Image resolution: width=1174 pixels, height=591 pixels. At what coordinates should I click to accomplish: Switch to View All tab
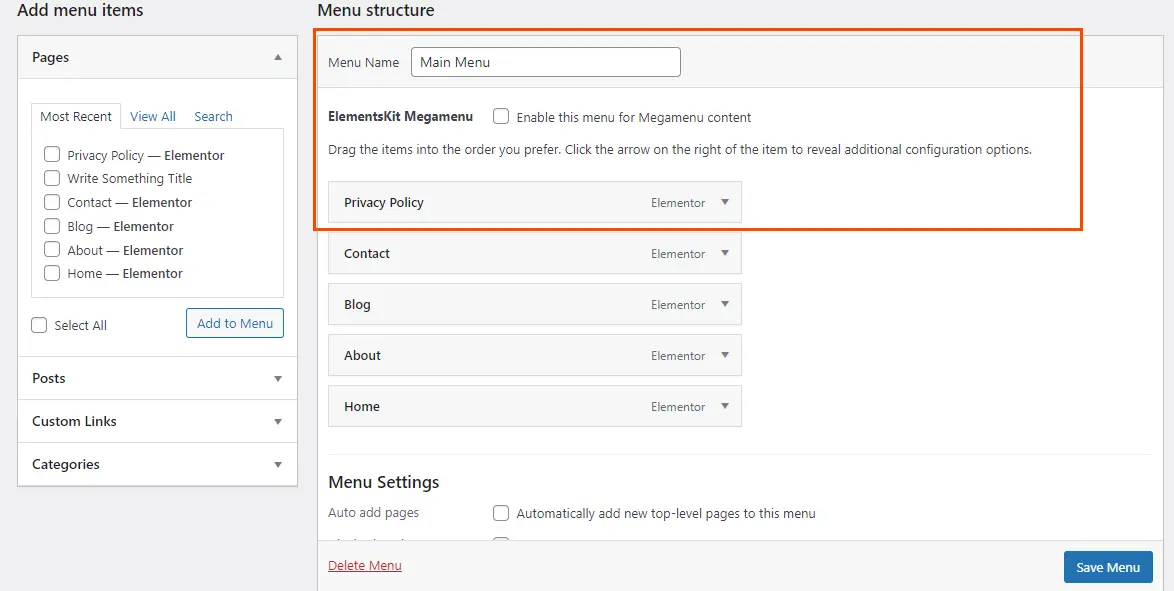[153, 116]
